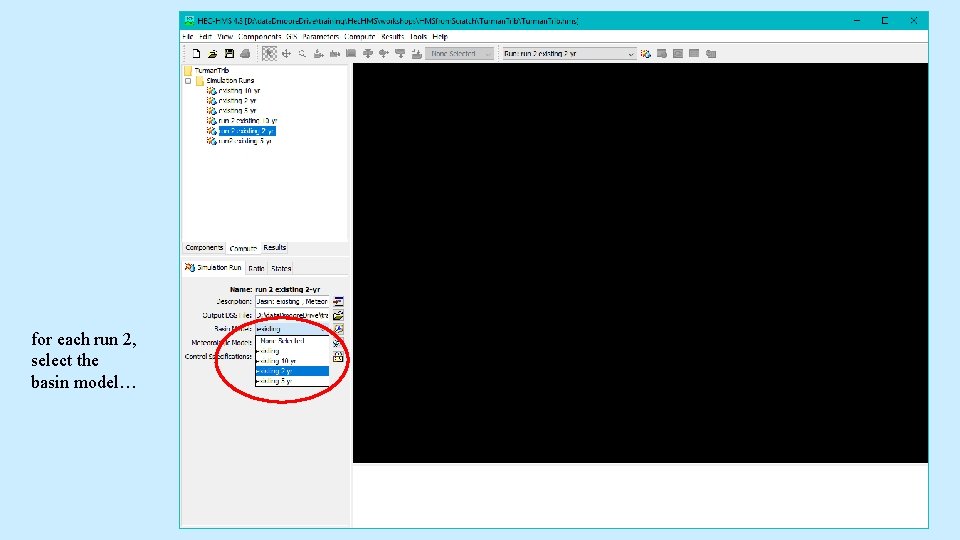Select the States tab

(x=281, y=268)
